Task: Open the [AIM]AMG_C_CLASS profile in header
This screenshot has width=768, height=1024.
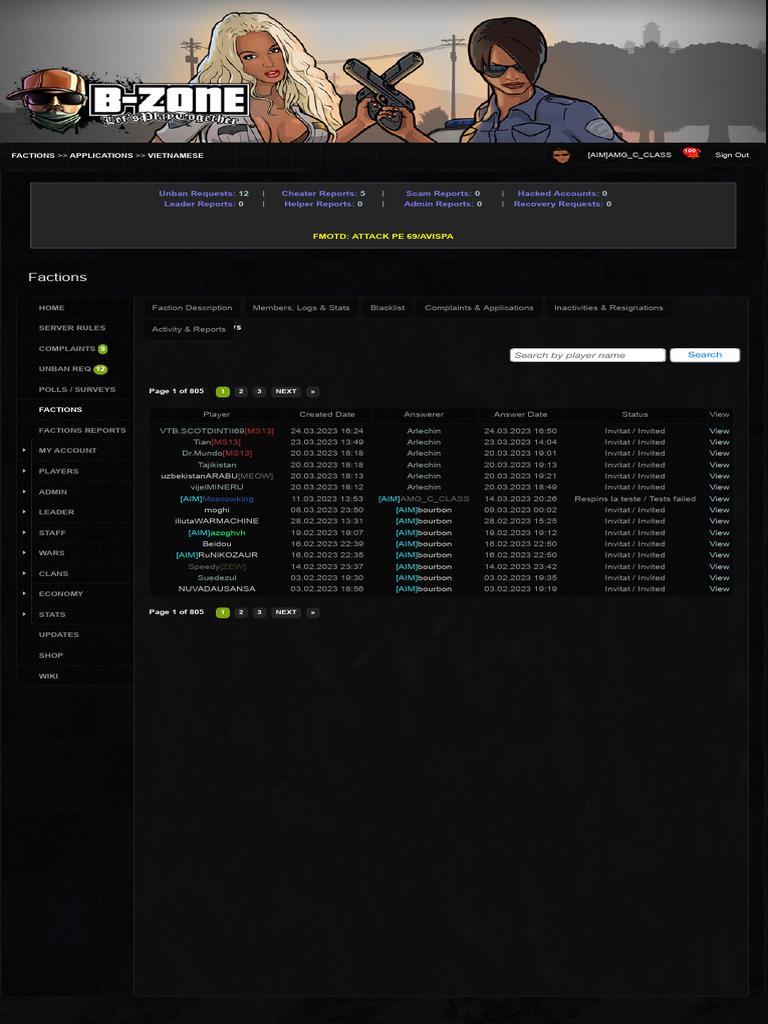Action: [629, 155]
